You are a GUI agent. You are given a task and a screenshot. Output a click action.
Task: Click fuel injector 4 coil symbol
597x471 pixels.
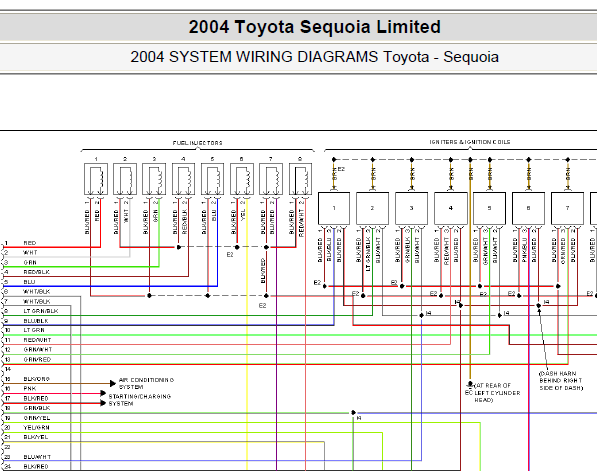(x=184, y=179)
